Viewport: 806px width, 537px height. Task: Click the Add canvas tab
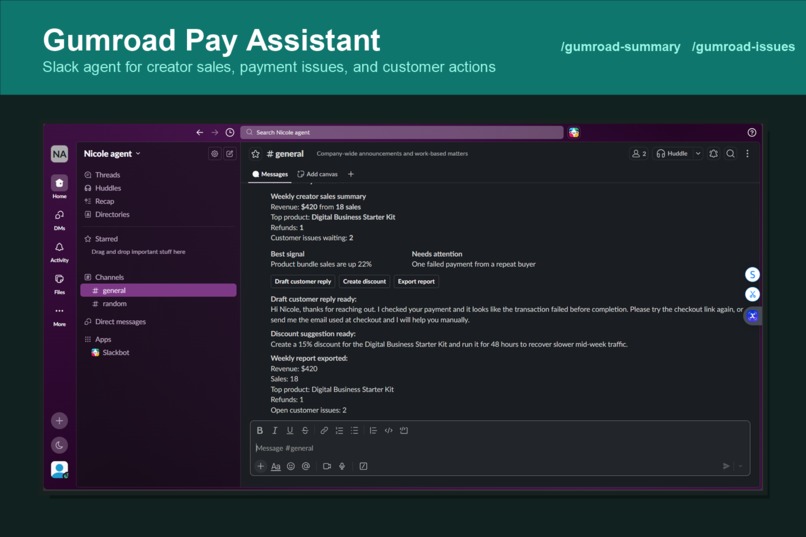pyautogui.click(x=318, y=174)
